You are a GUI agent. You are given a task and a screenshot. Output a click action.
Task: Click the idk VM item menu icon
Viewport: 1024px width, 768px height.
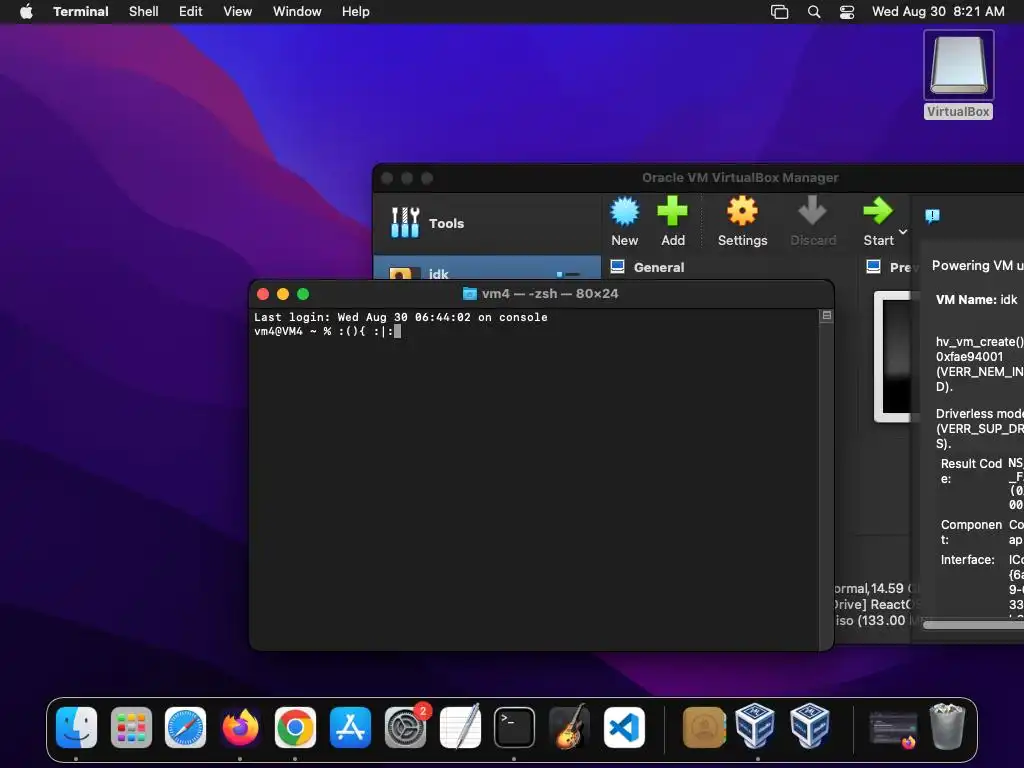568,274
